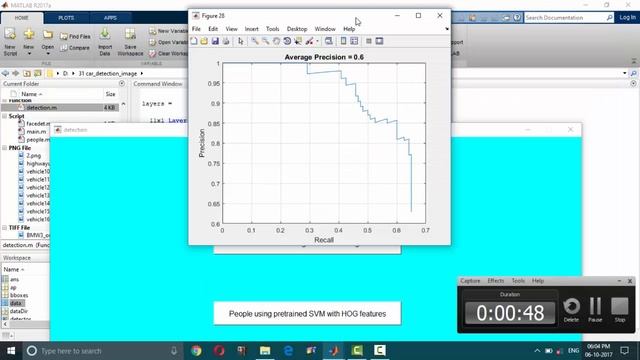Open Capture menu in recorder window
Image resolution: width=640 pixels, height=360 pixels.
tap(470, 281)
